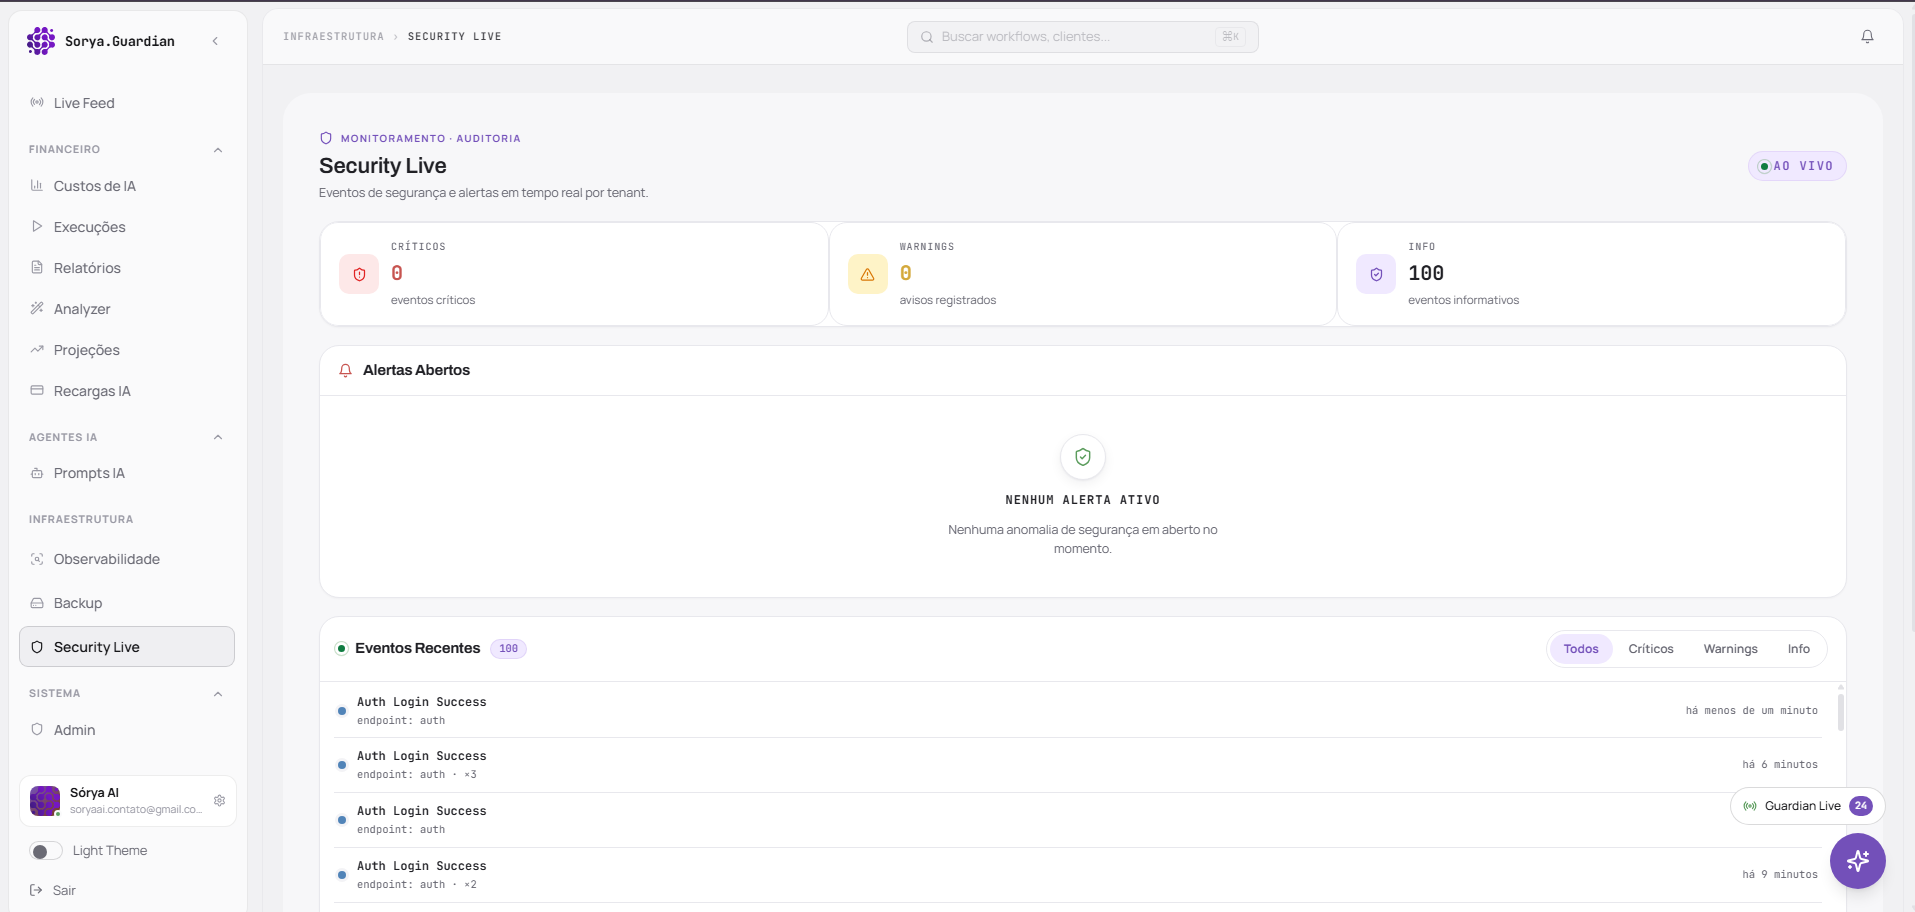Click the Sorya.Guardian logo icon

[41, 41]
